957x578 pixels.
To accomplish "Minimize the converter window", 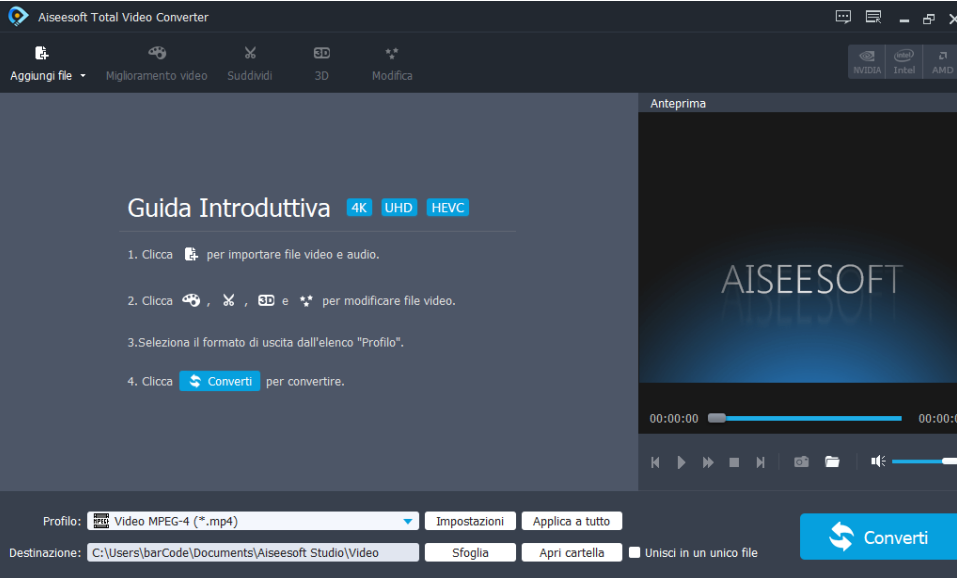I will [904, 20].
